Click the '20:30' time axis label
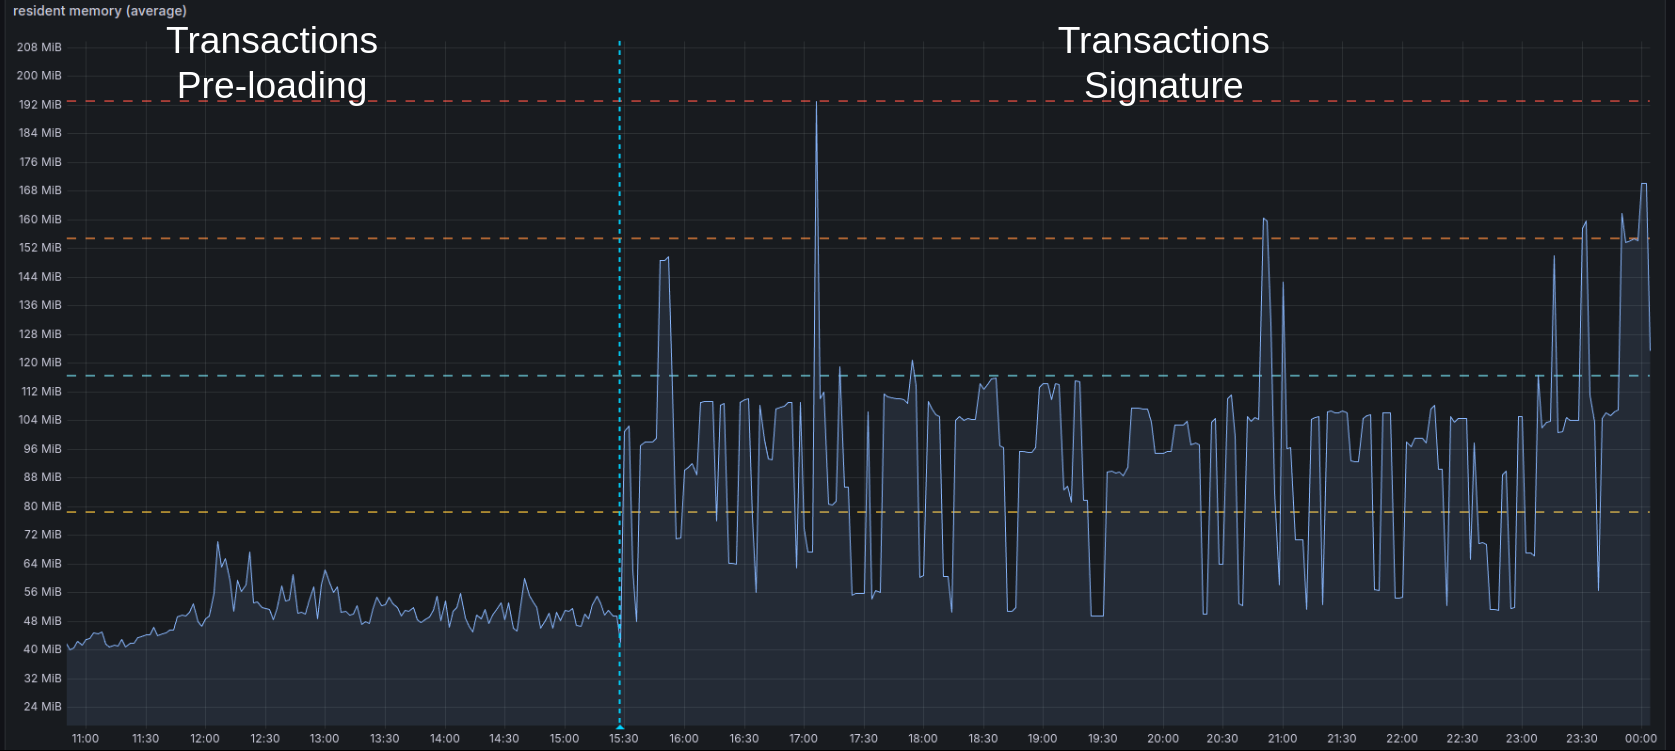 (x=1222, y=739)
